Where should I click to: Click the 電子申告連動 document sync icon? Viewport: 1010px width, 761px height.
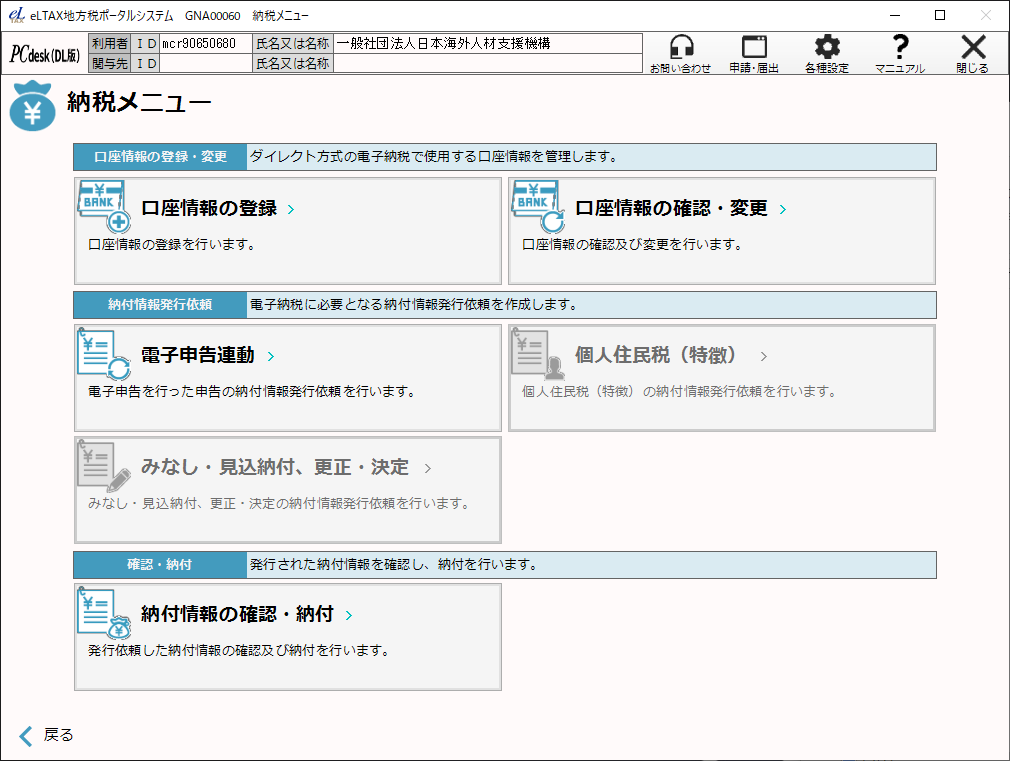pos(104,353)
